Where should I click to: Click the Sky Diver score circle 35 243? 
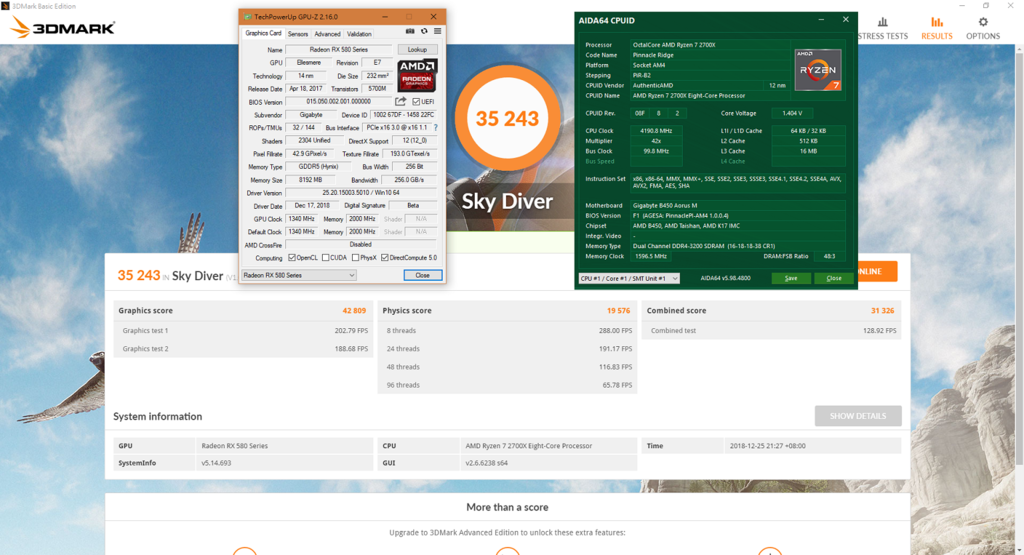(507, 118)
